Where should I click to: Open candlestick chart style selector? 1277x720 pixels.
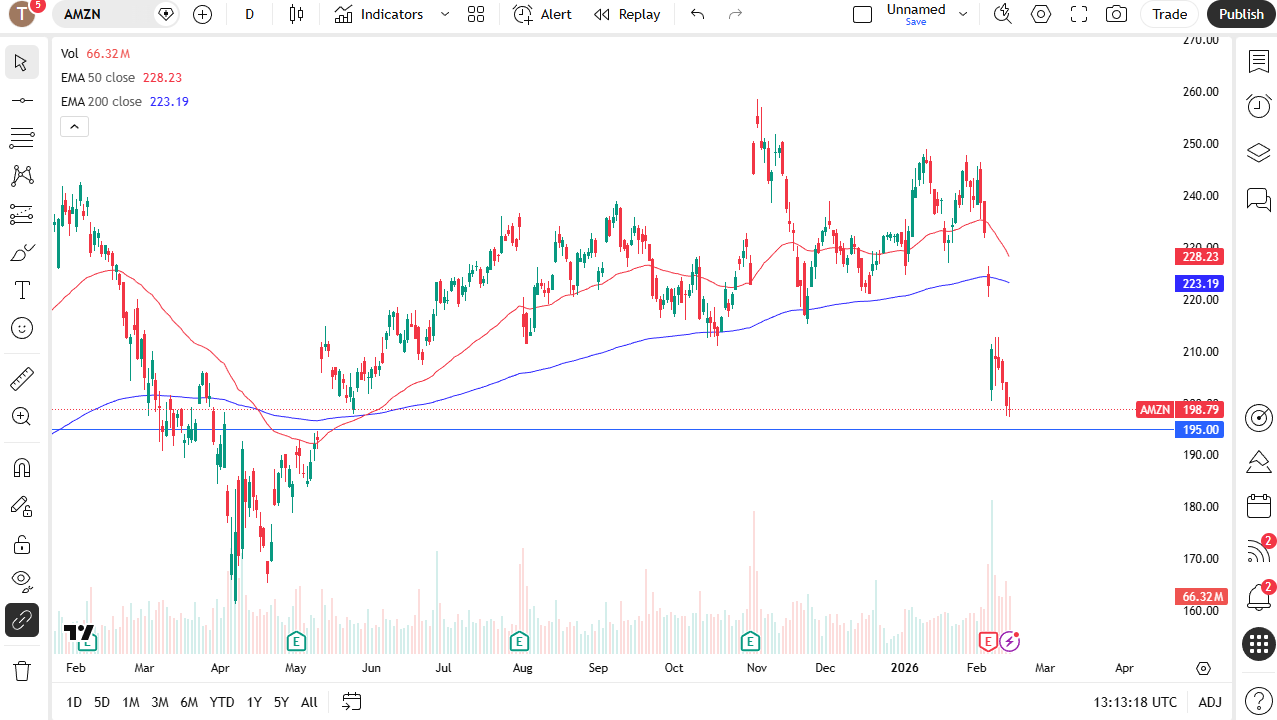point(295,14)
